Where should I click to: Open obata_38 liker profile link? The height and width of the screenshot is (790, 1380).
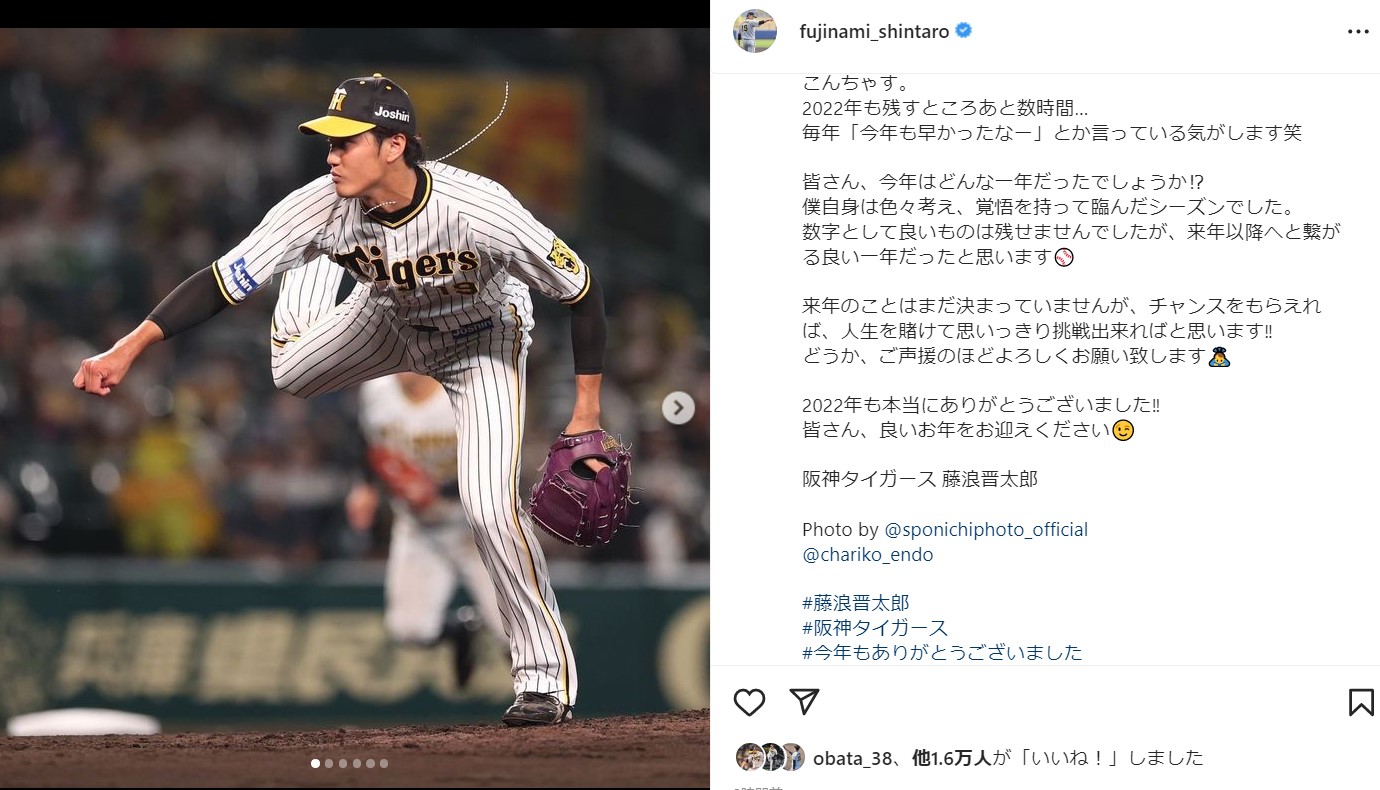coord(853,757)
